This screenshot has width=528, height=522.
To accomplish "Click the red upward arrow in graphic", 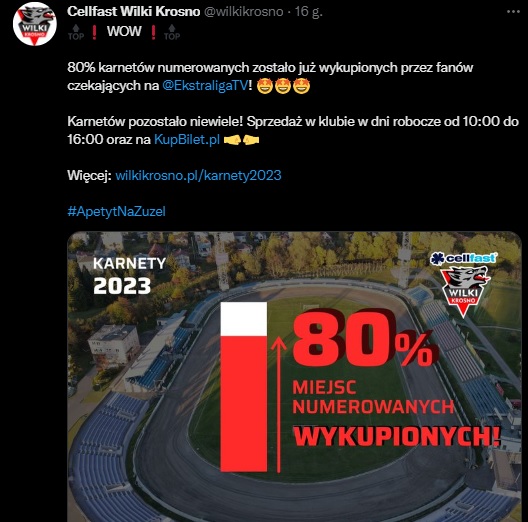I will [x=278, y=405].
